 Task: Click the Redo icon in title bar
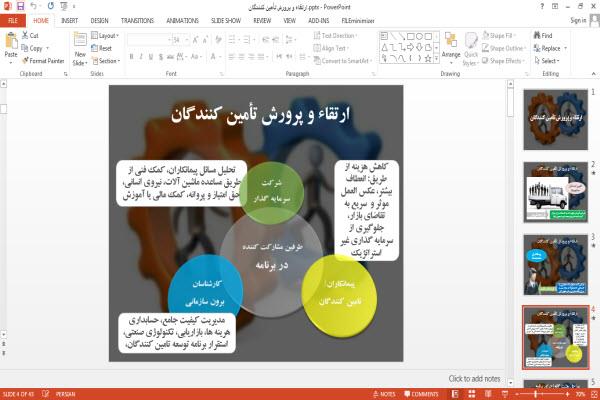tap(51, 6)
